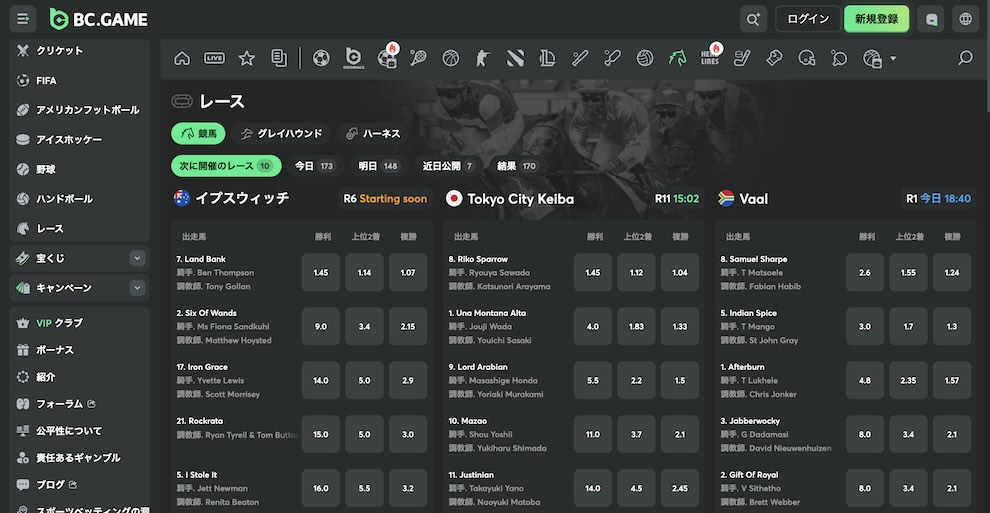Switch to グレイハウンド tab
The image size is (990, 513).
tap(282, 133)
